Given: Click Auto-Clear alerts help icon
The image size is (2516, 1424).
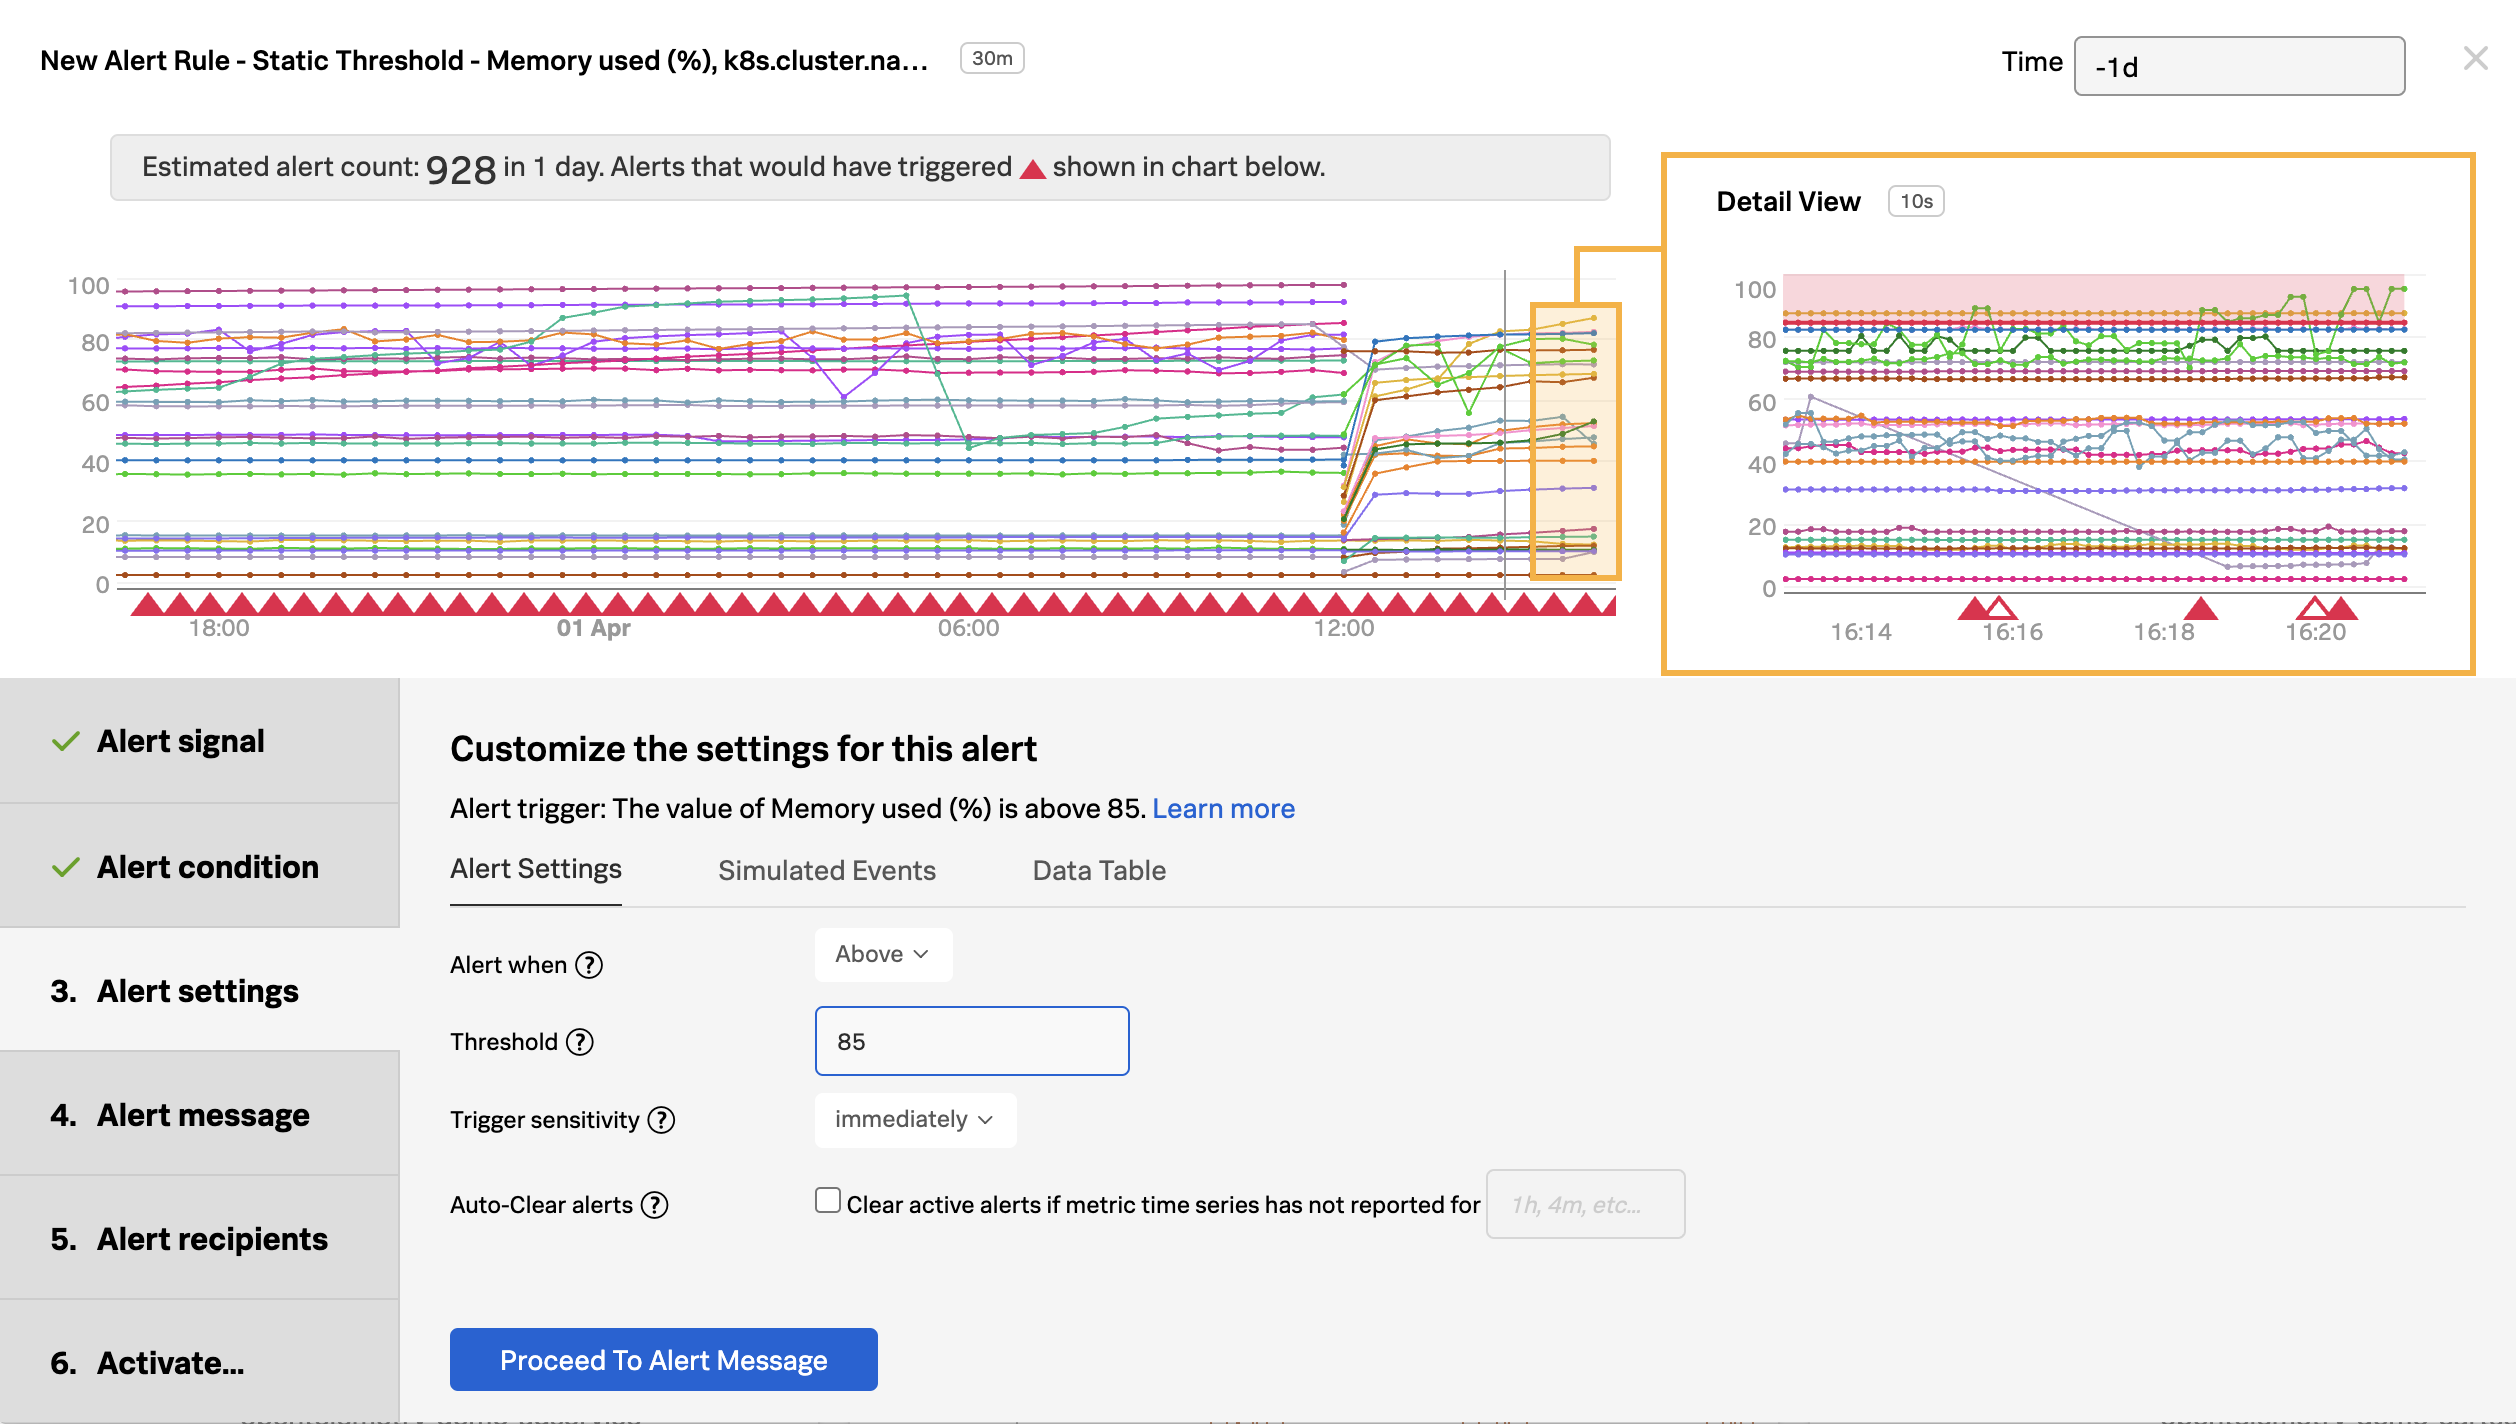Looking at the screenshot, I should pos(654,1205).
